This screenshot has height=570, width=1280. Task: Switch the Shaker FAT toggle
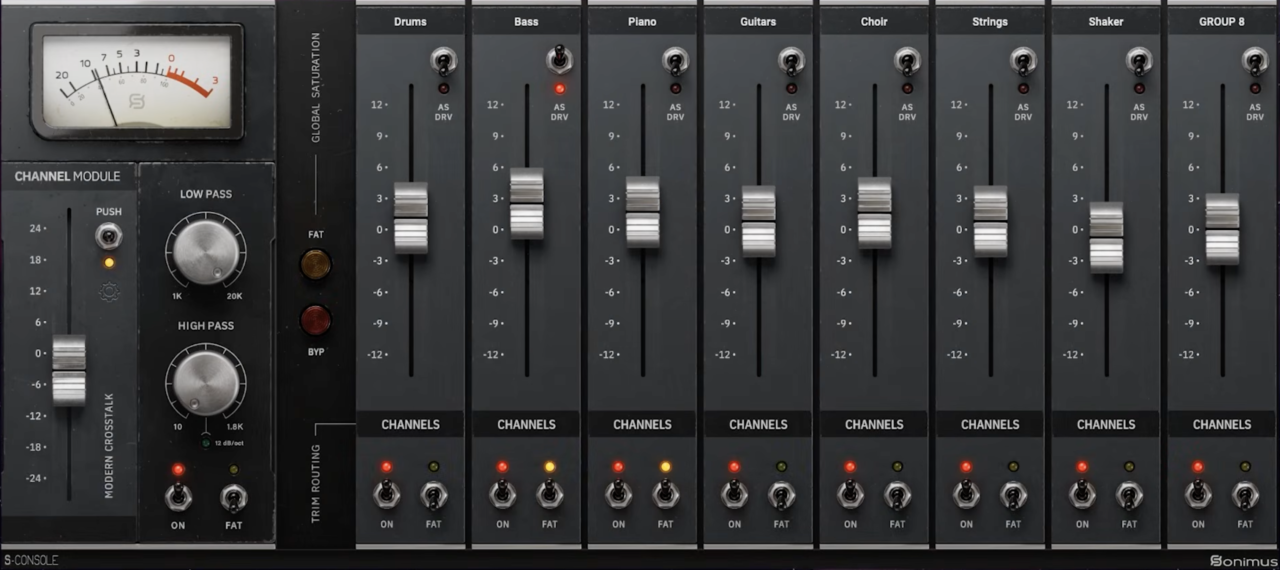pos(1129,494)
